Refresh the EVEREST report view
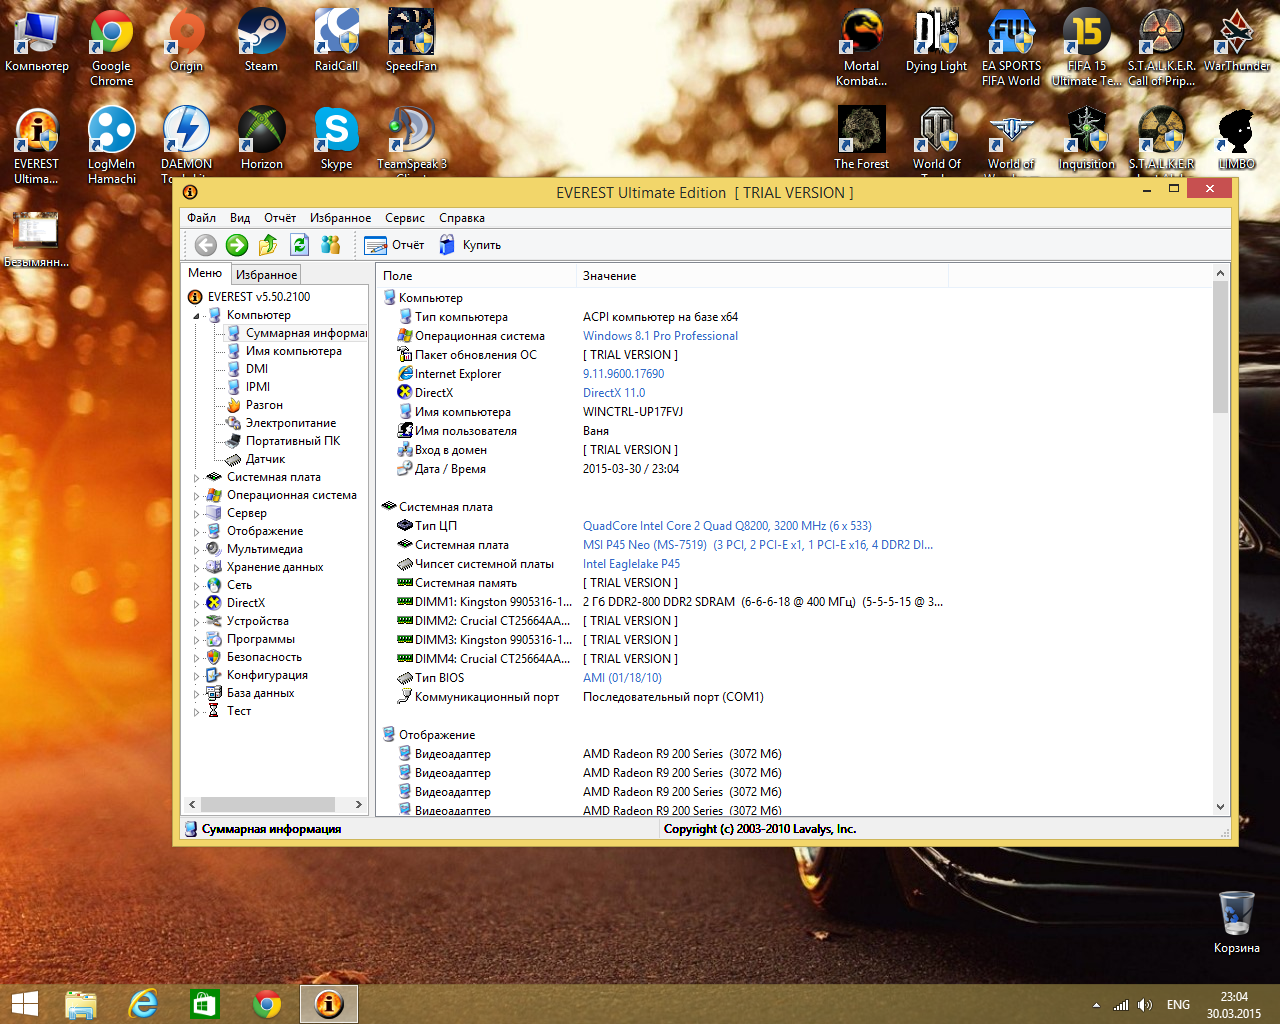The width and height of the screenshot is (1280, 1024). click(299, 245)
